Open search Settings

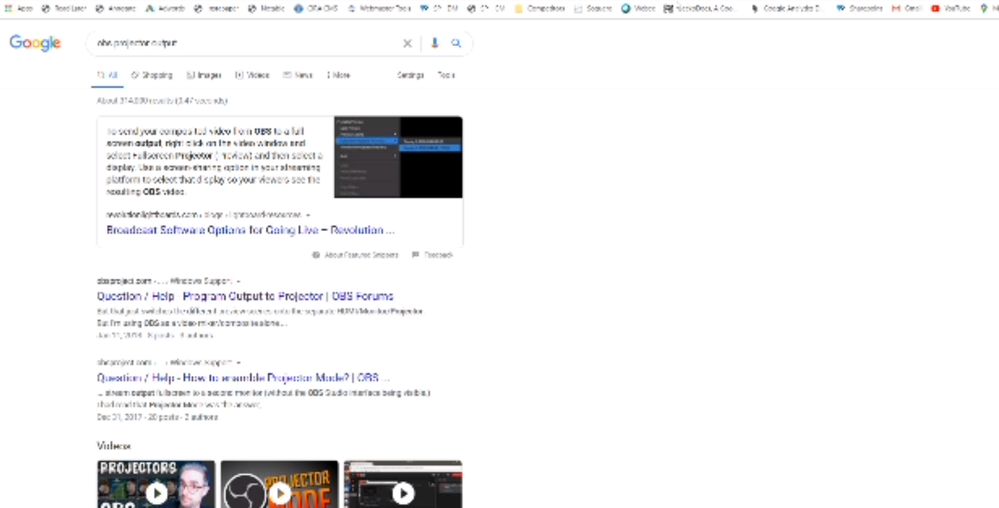coord(410,75)
